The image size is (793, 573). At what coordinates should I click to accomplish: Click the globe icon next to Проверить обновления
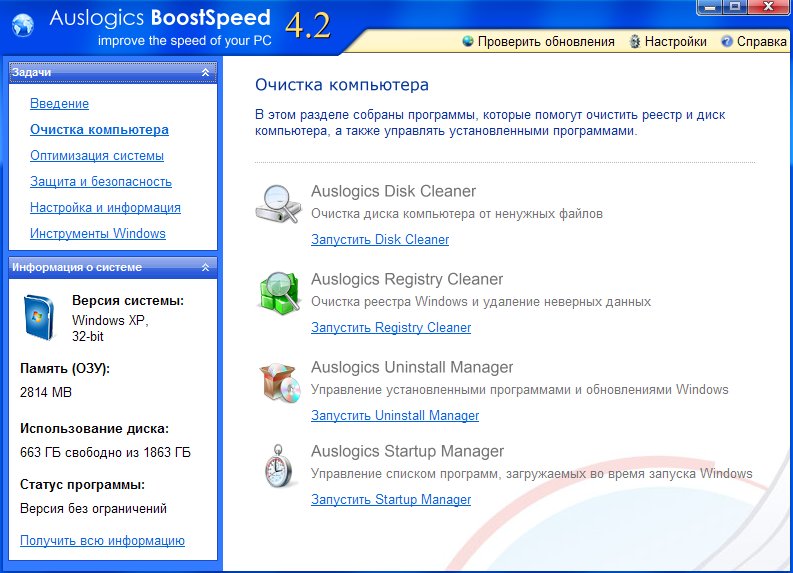click(468, 41)
